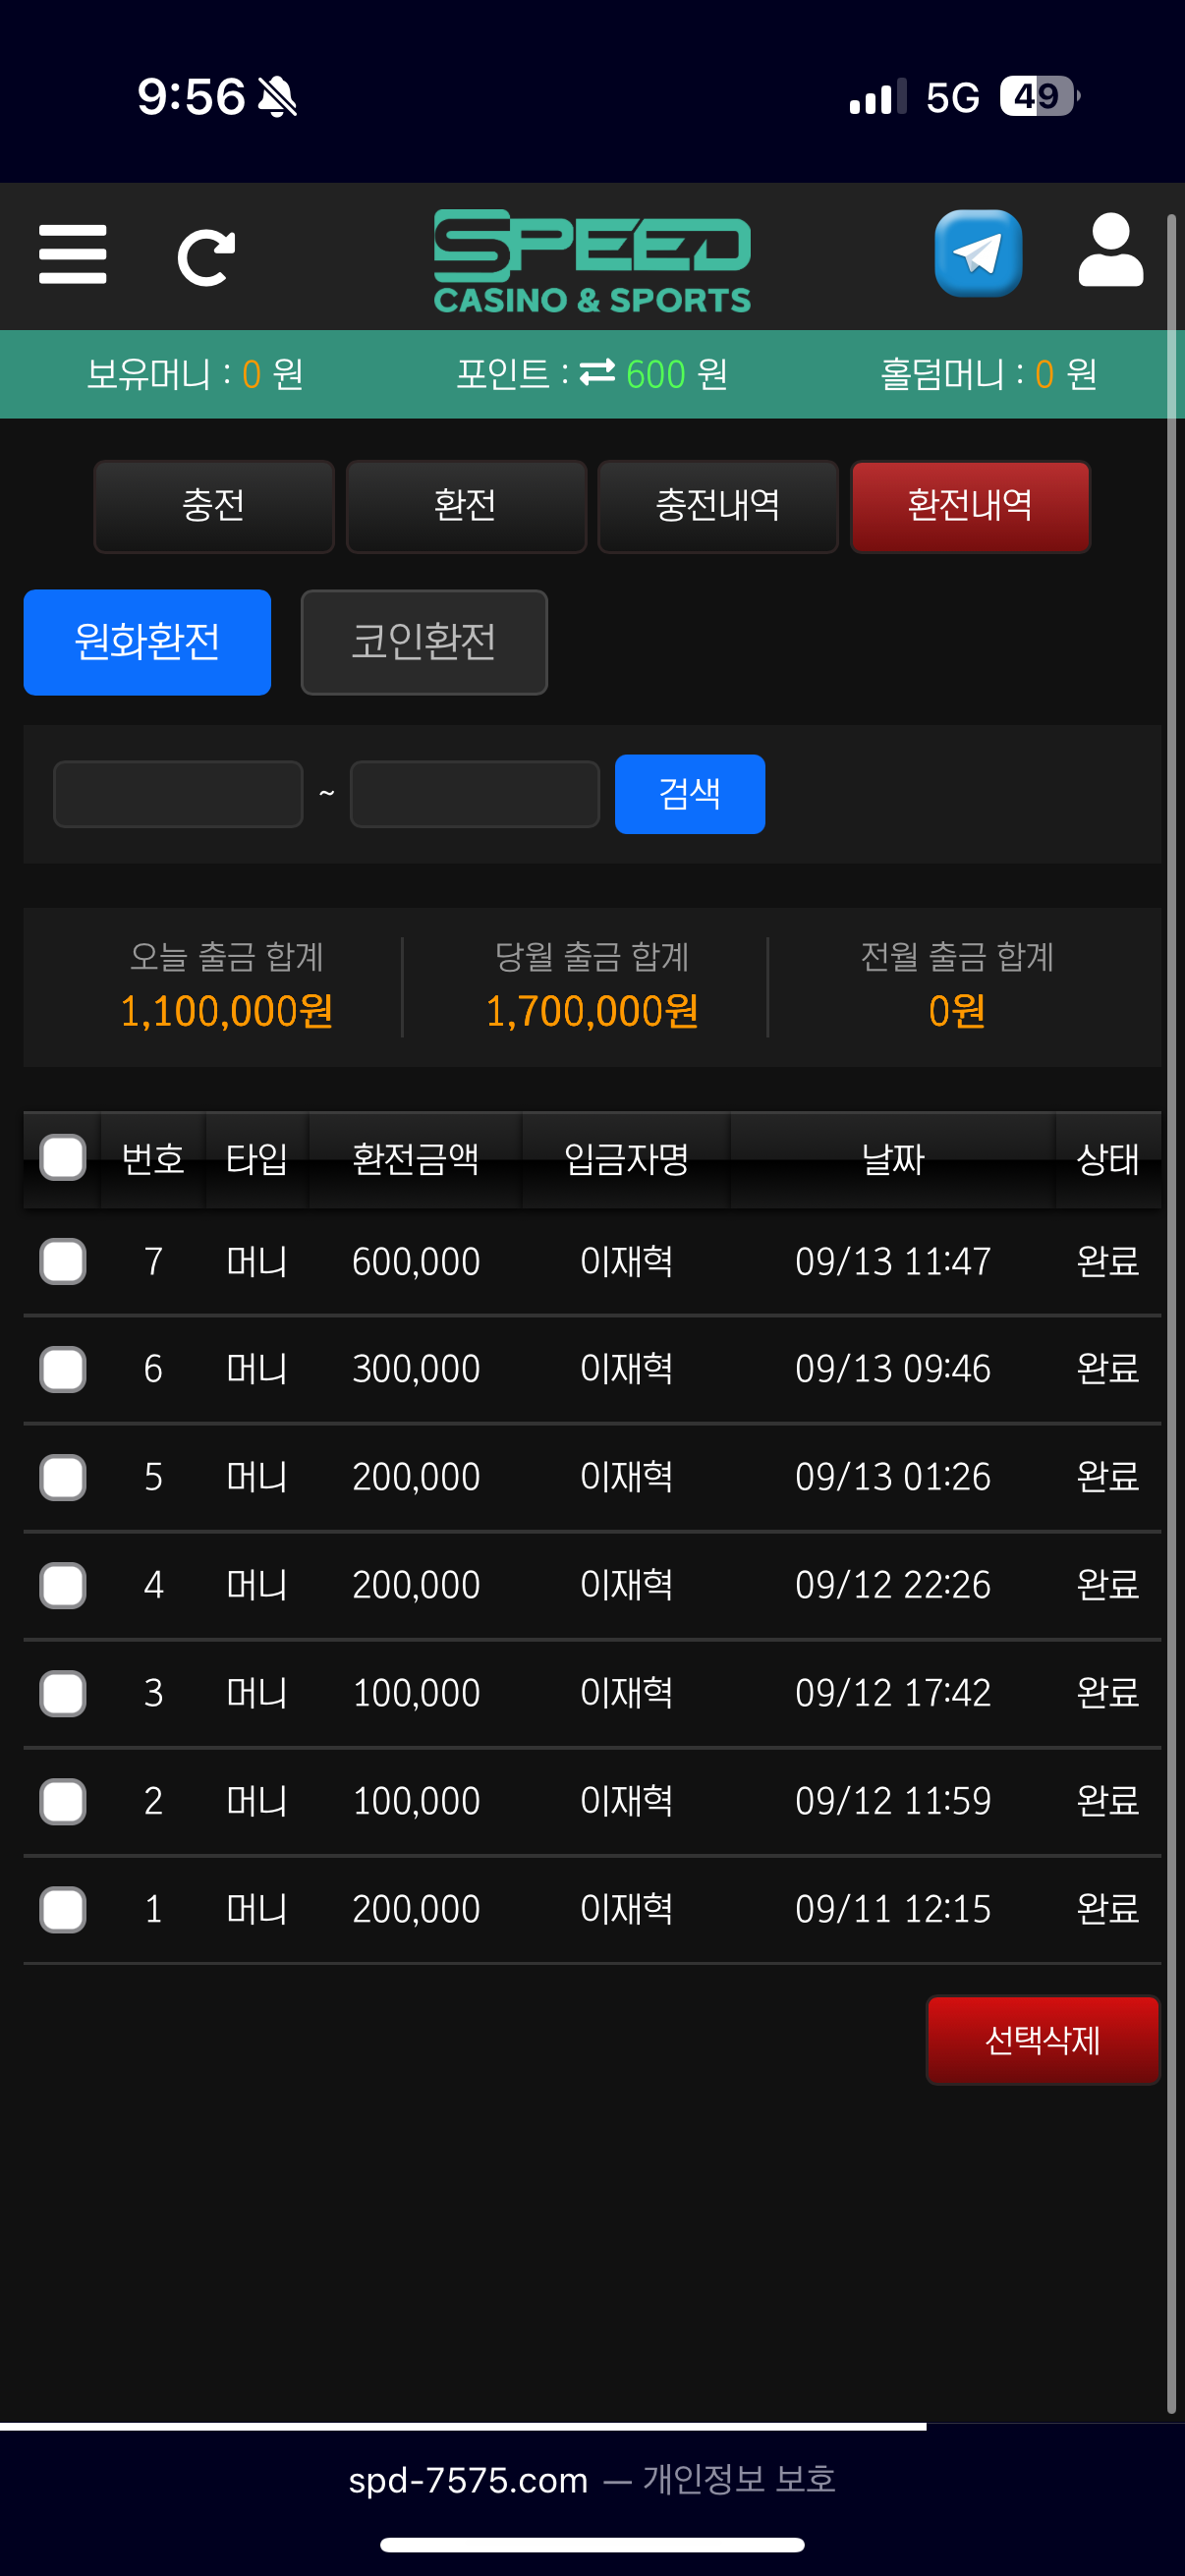
Task: Open the 환전 tab
Action: click(466, 506)
